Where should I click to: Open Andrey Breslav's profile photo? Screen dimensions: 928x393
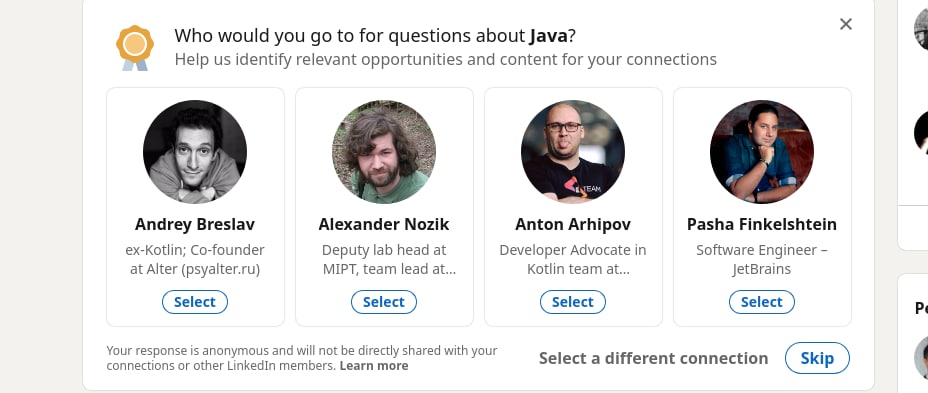coord(195,152)
